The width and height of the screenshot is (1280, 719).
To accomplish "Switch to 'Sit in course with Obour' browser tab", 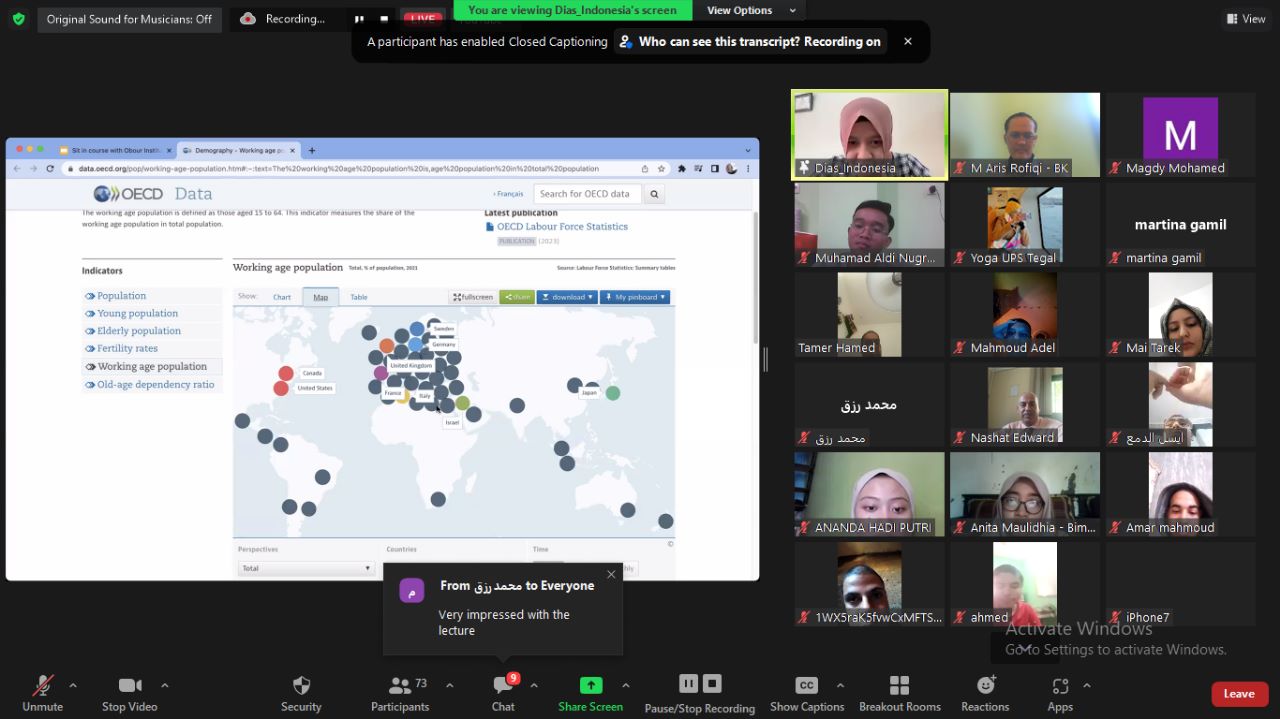I will 113,150.
